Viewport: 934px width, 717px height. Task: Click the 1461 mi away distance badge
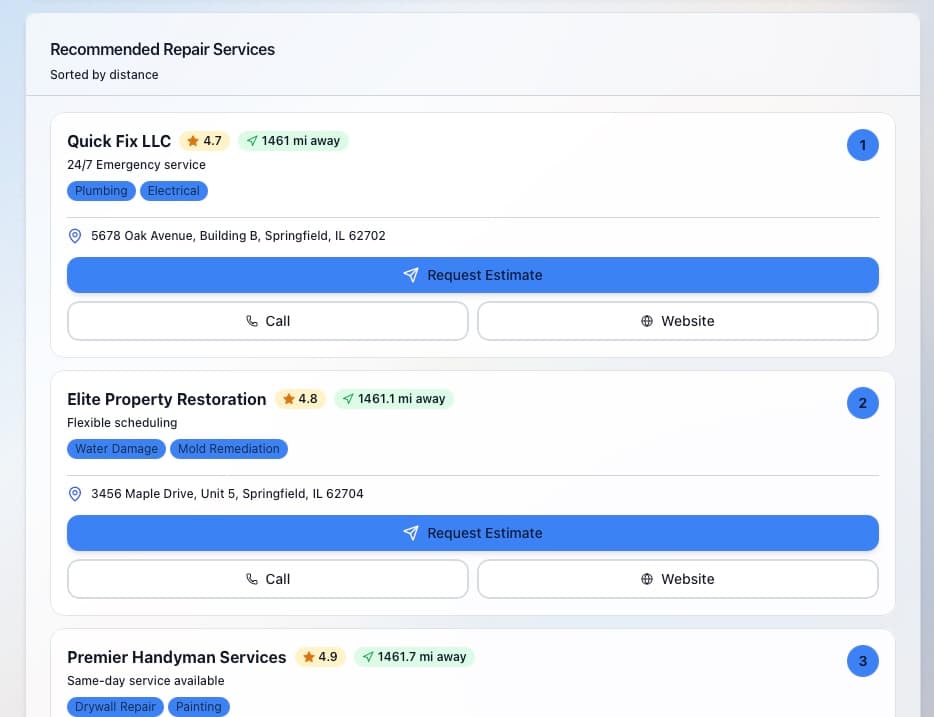click(293, 141)
